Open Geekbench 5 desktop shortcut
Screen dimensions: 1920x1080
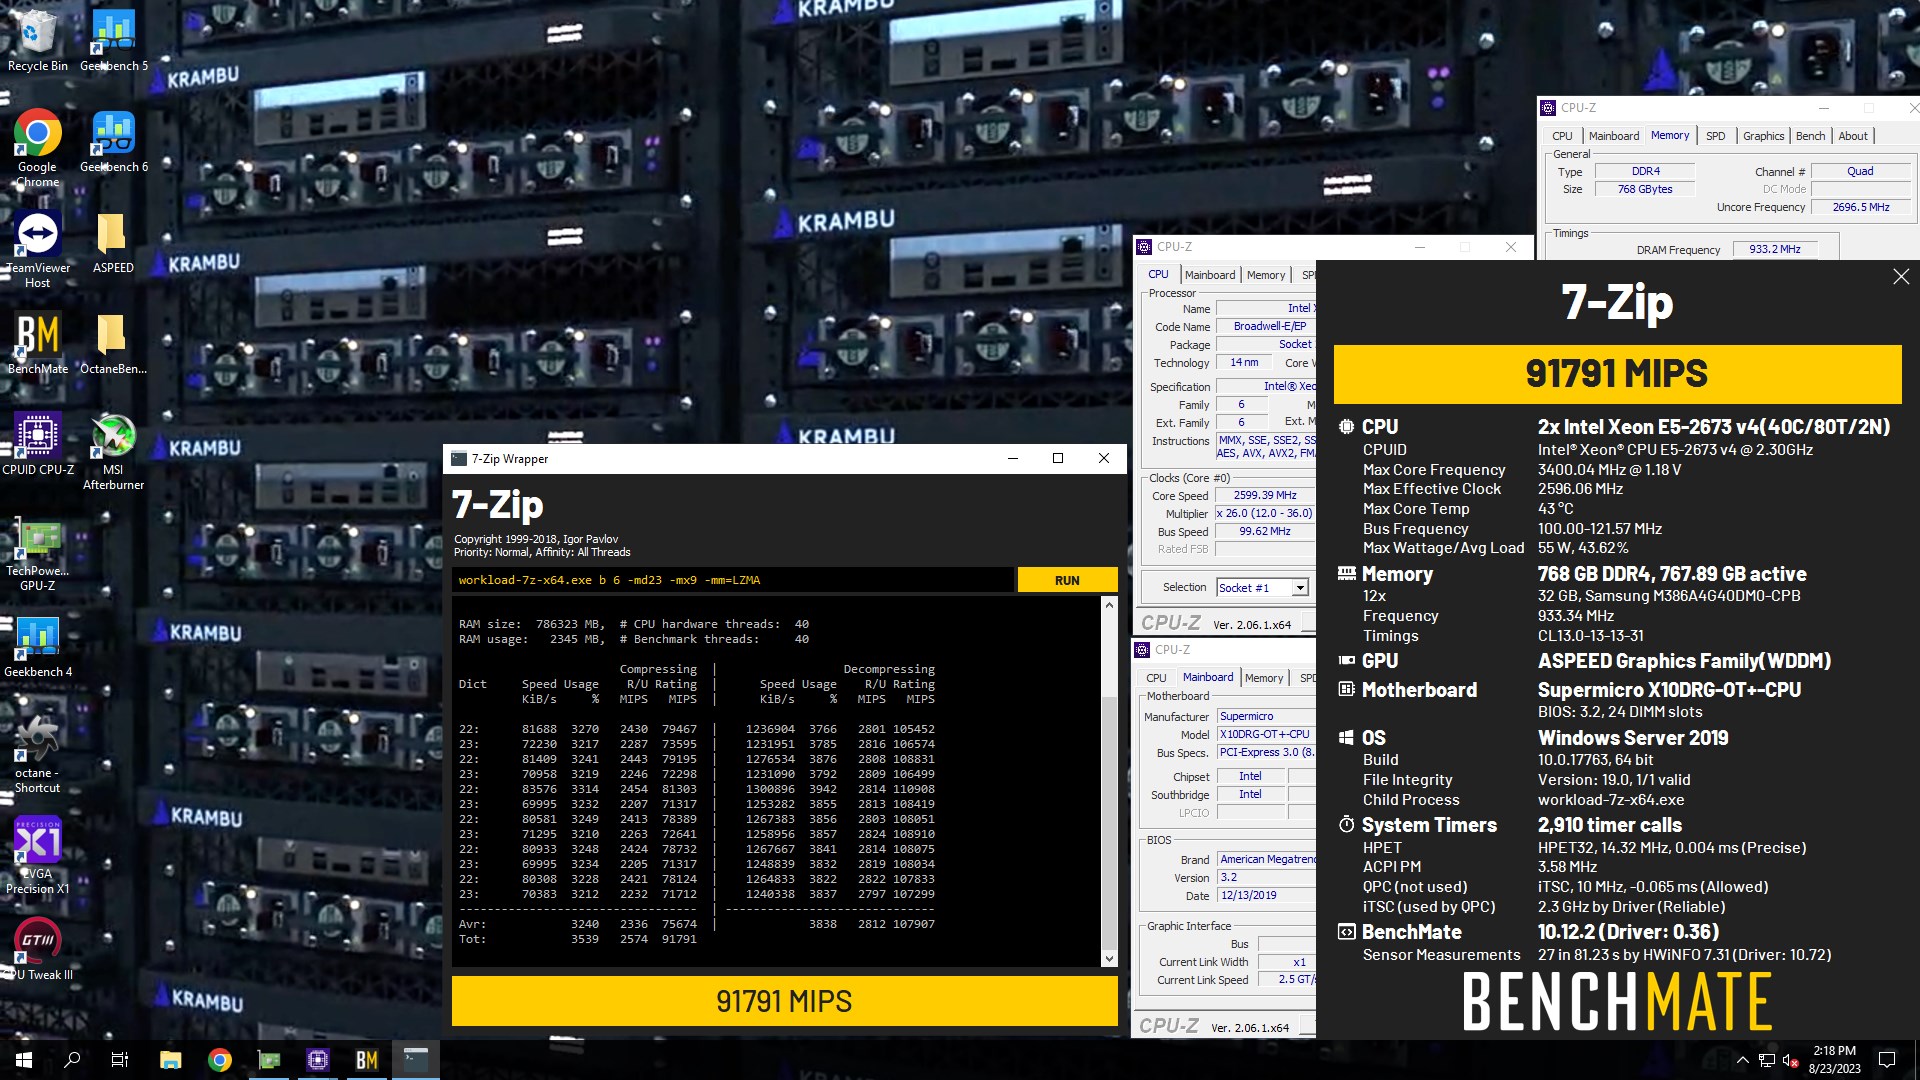[x=114, y=40]
